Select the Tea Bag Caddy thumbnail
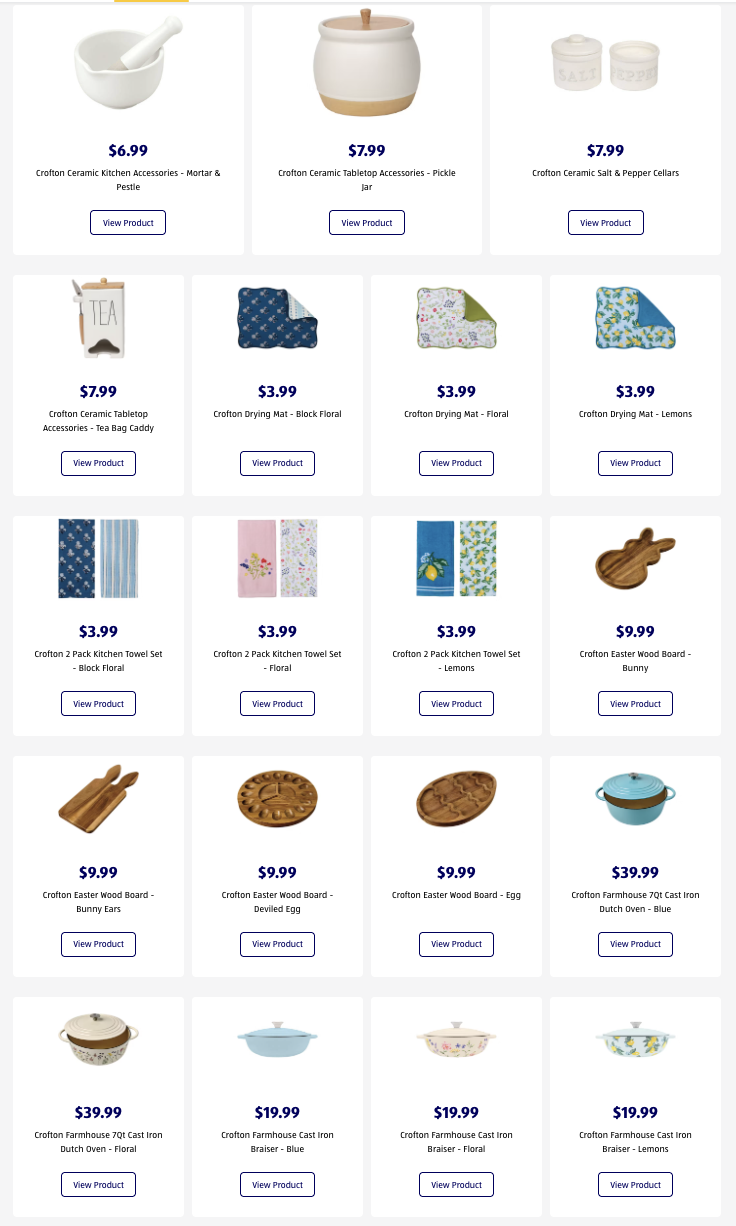 (98, 318)
